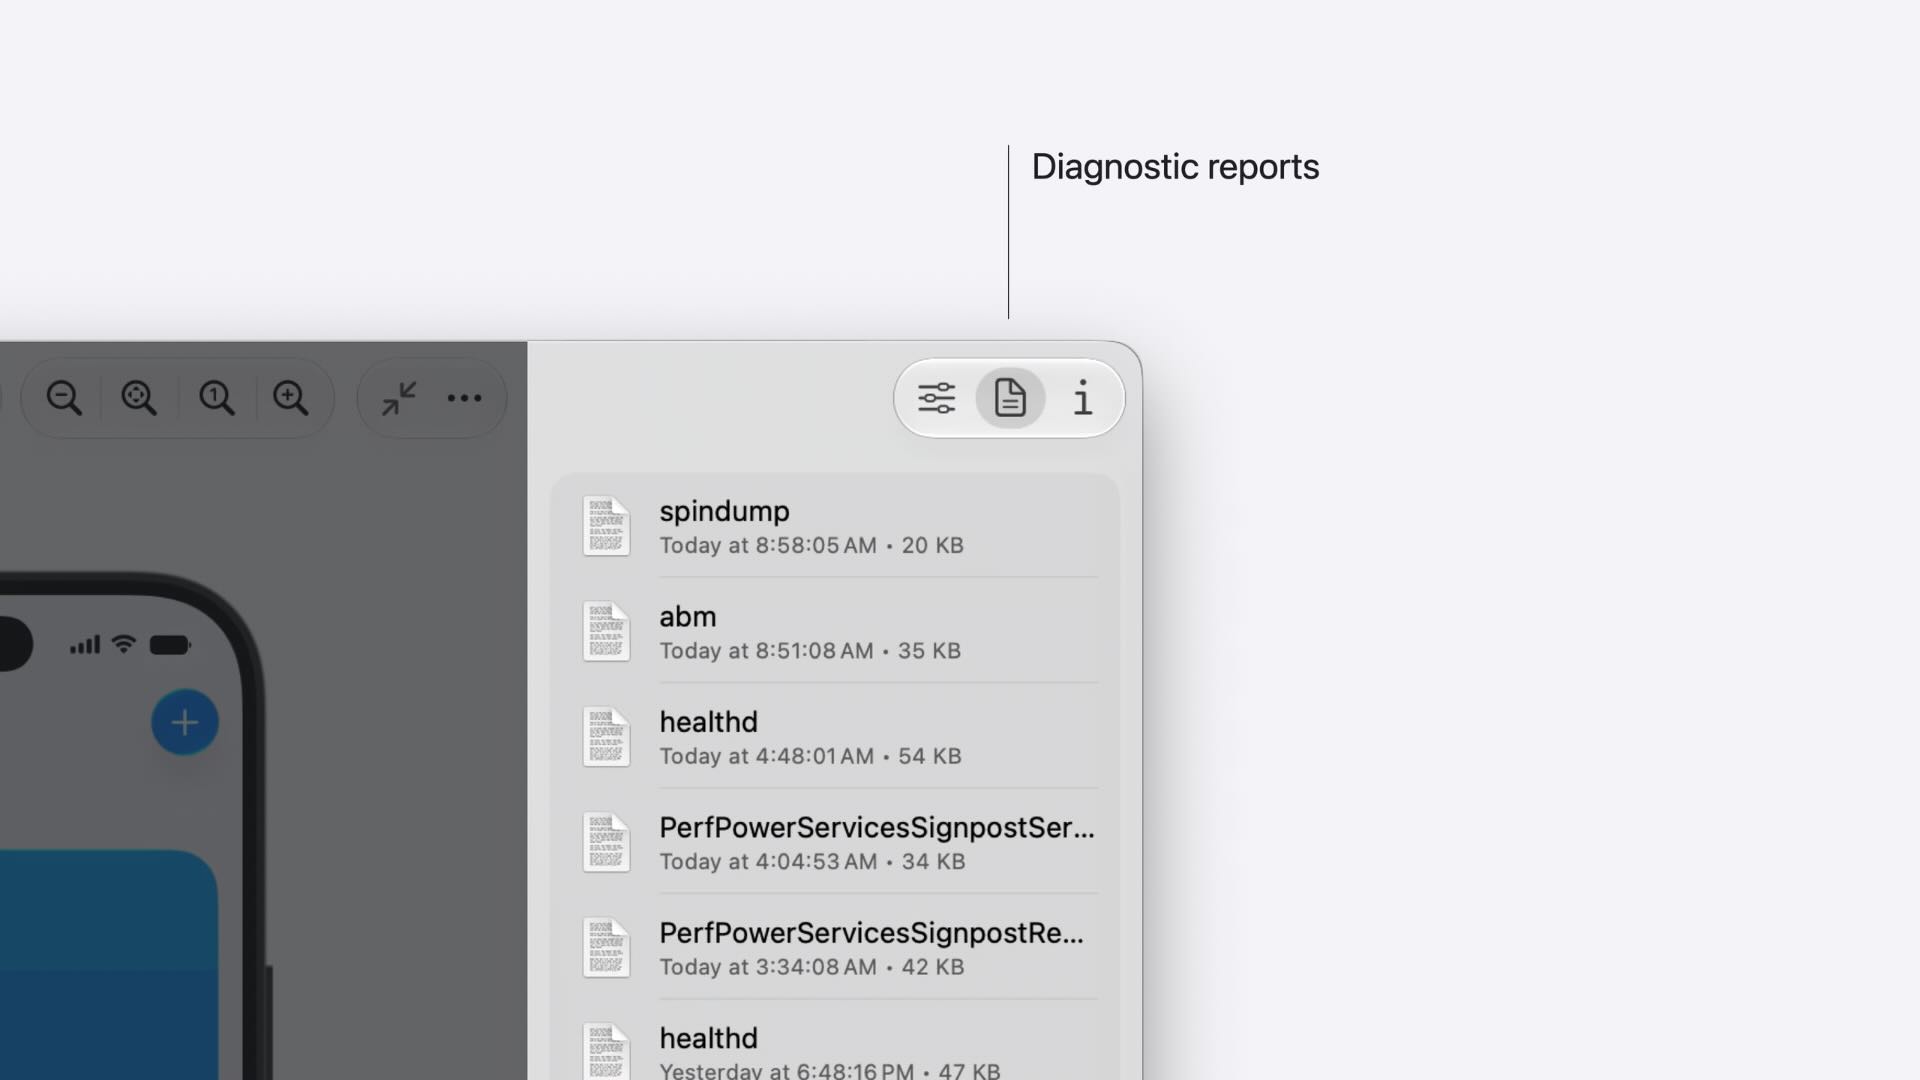Click the battery icon in phone status bar
The image size is (1920, 1080).
(170, 645)
